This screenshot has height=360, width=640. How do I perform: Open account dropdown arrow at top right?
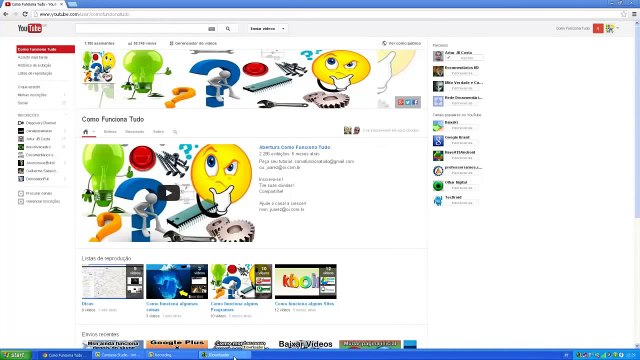pos(618,28)
